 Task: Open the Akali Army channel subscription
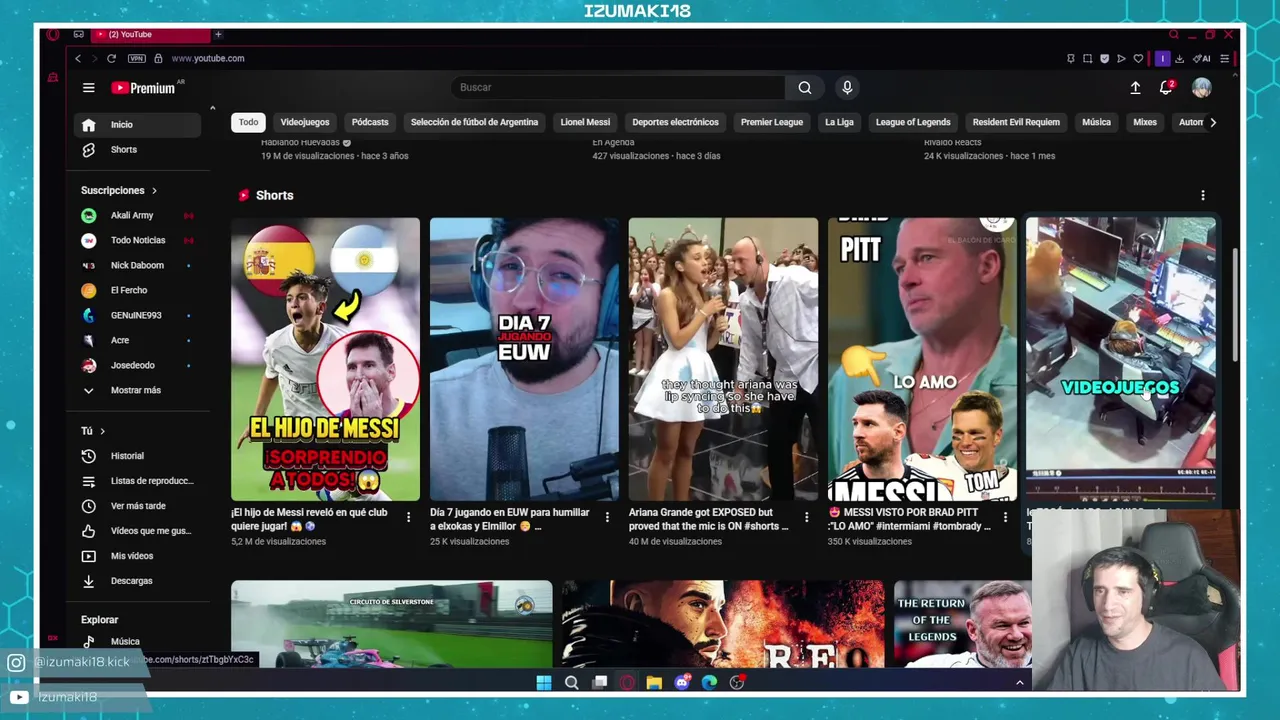point(137,216)
